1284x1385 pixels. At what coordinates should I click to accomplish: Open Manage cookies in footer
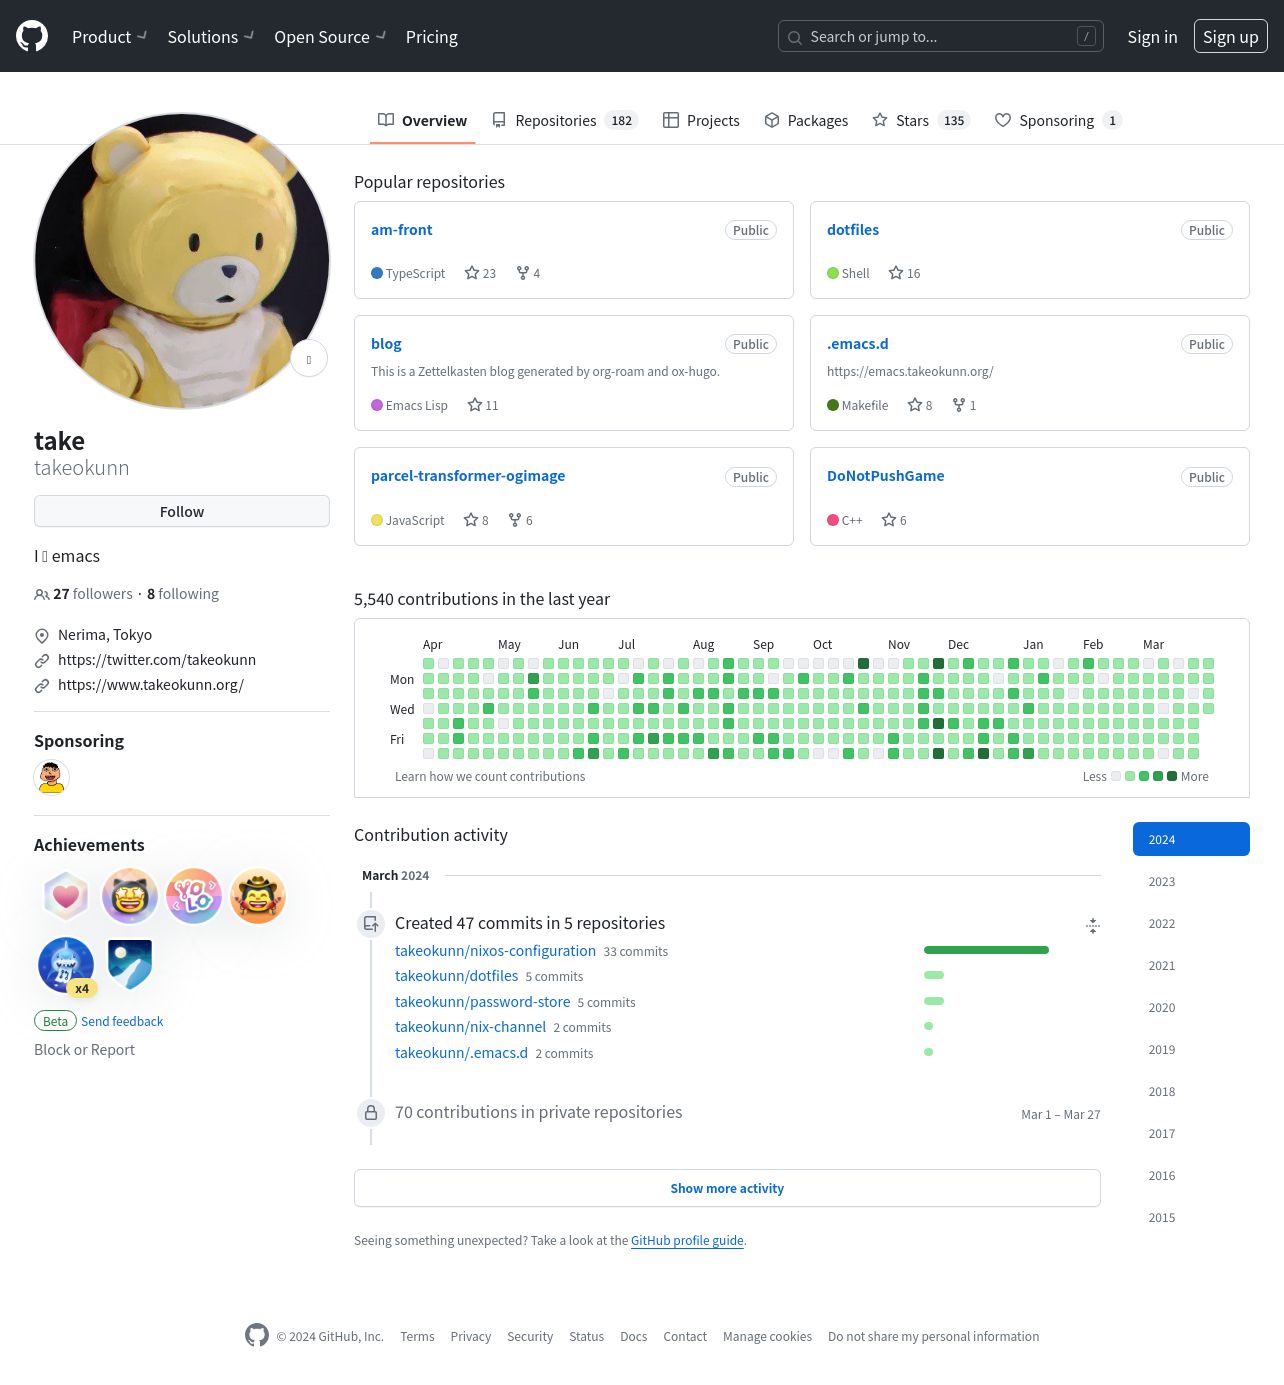pyautogui.click(x=767, y=1336)
